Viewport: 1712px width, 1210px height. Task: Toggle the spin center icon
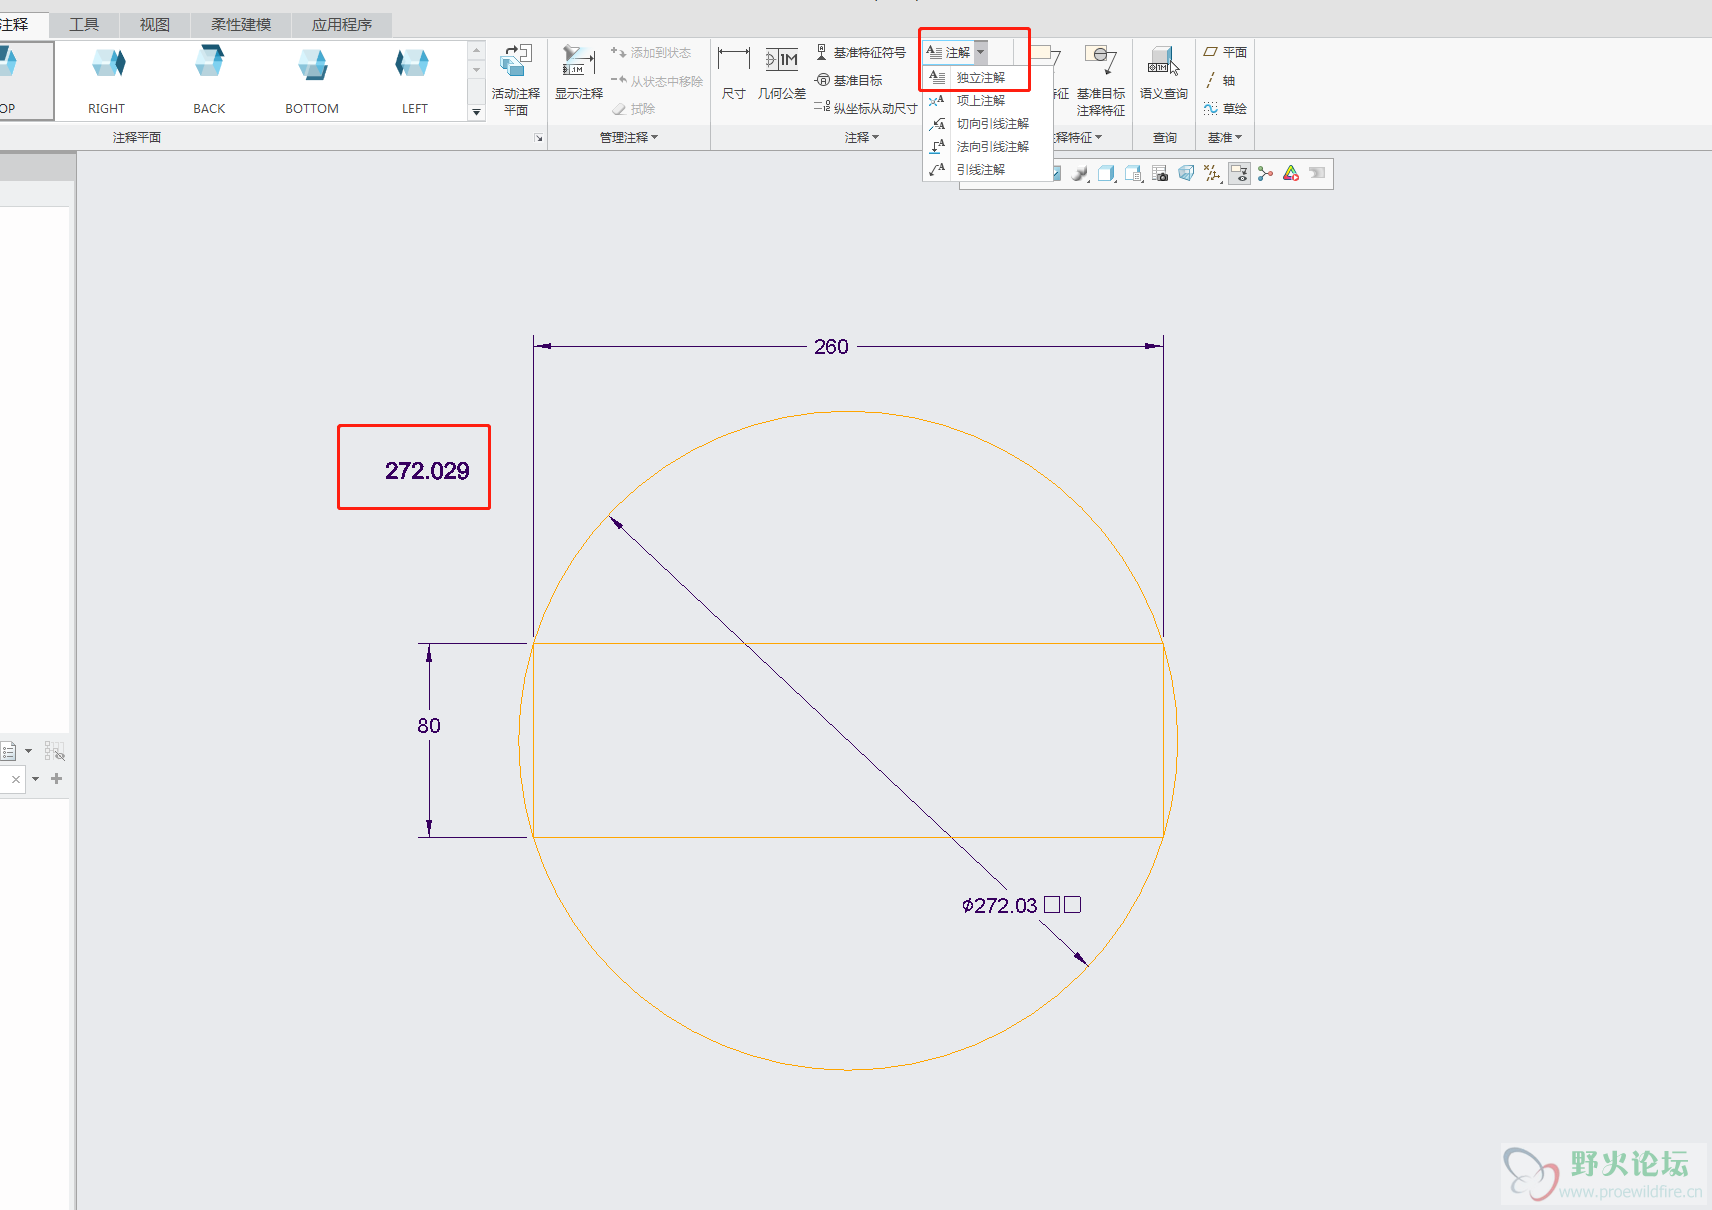(1265, 174)
